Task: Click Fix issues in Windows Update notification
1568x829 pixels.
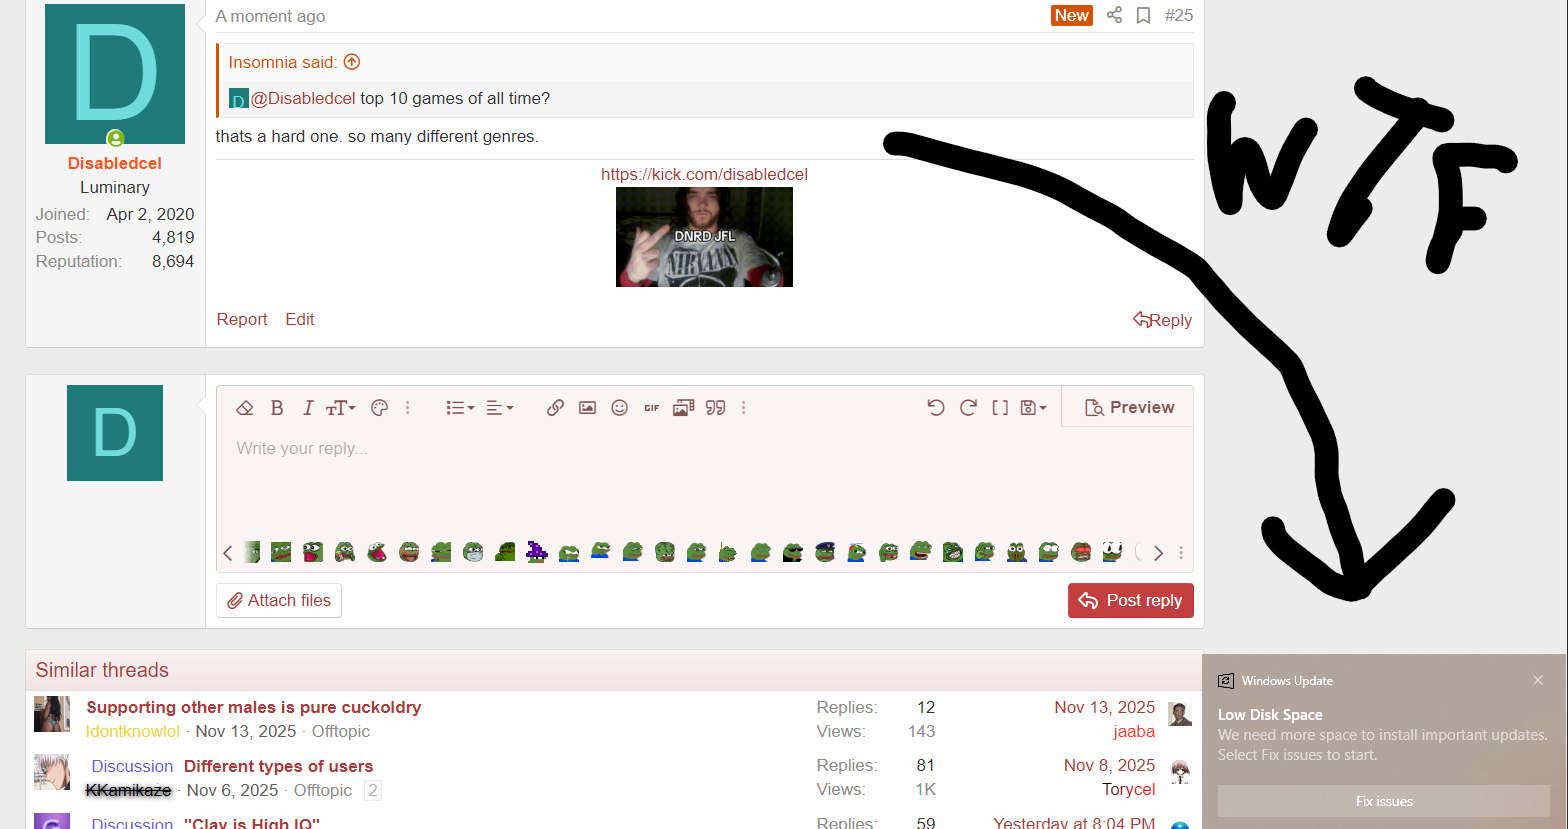Action: 1384,801
